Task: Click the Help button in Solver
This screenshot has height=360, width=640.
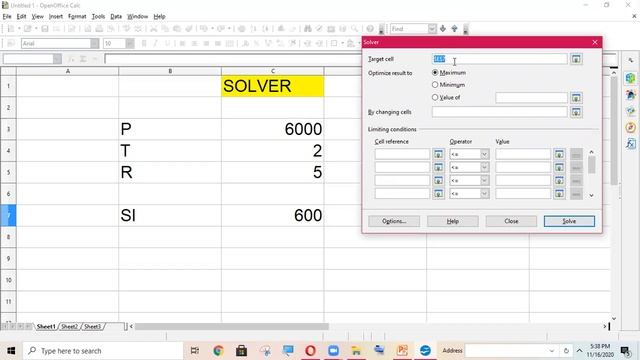Action: point(453,221)
